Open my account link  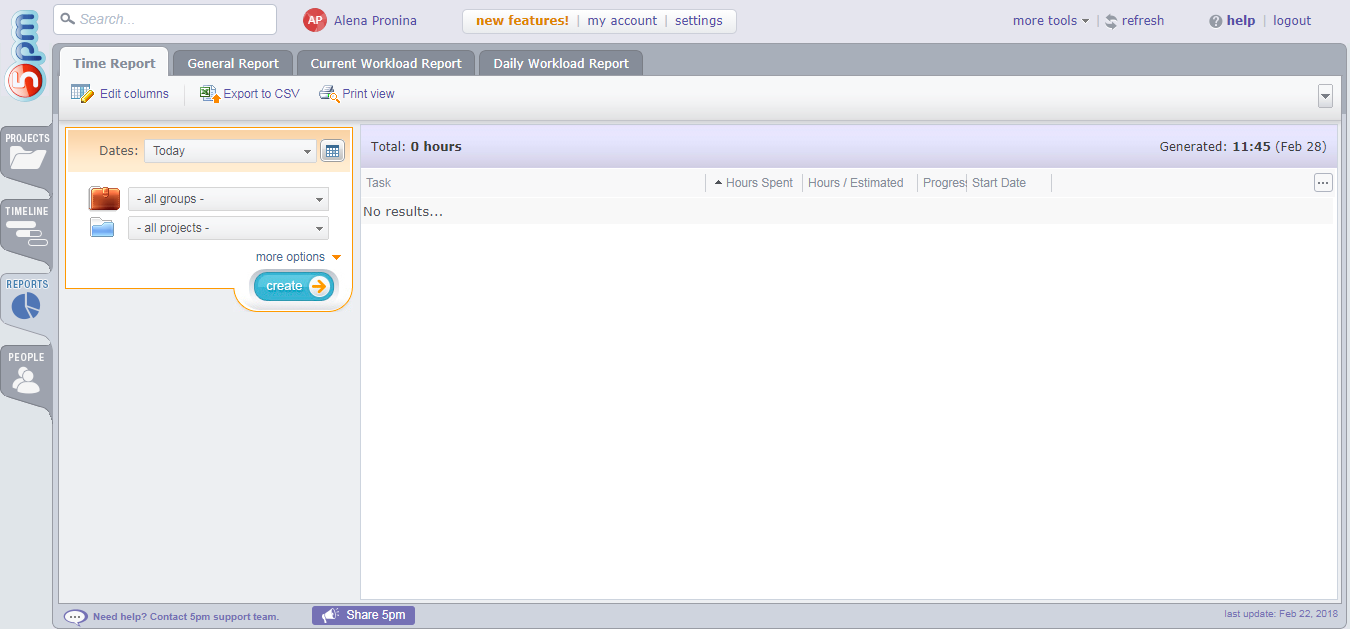pos(622,21)
